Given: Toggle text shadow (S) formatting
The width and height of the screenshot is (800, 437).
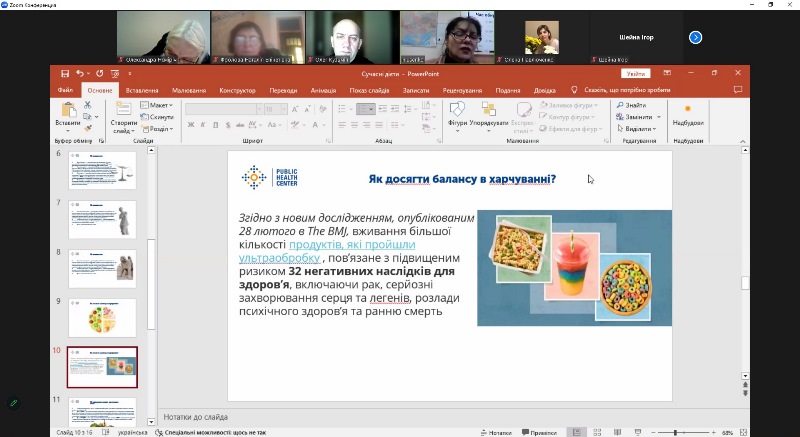Looking at the screenshot, I should coord(228,124).
